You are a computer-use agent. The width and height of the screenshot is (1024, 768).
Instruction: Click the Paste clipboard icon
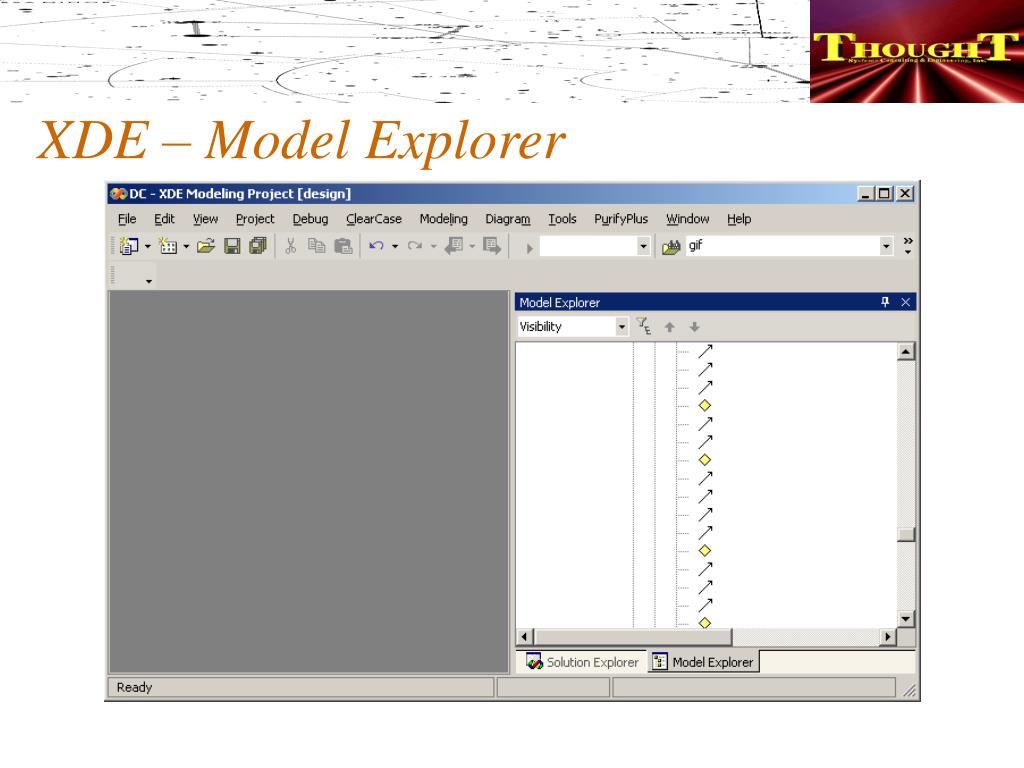pos(343,246)
